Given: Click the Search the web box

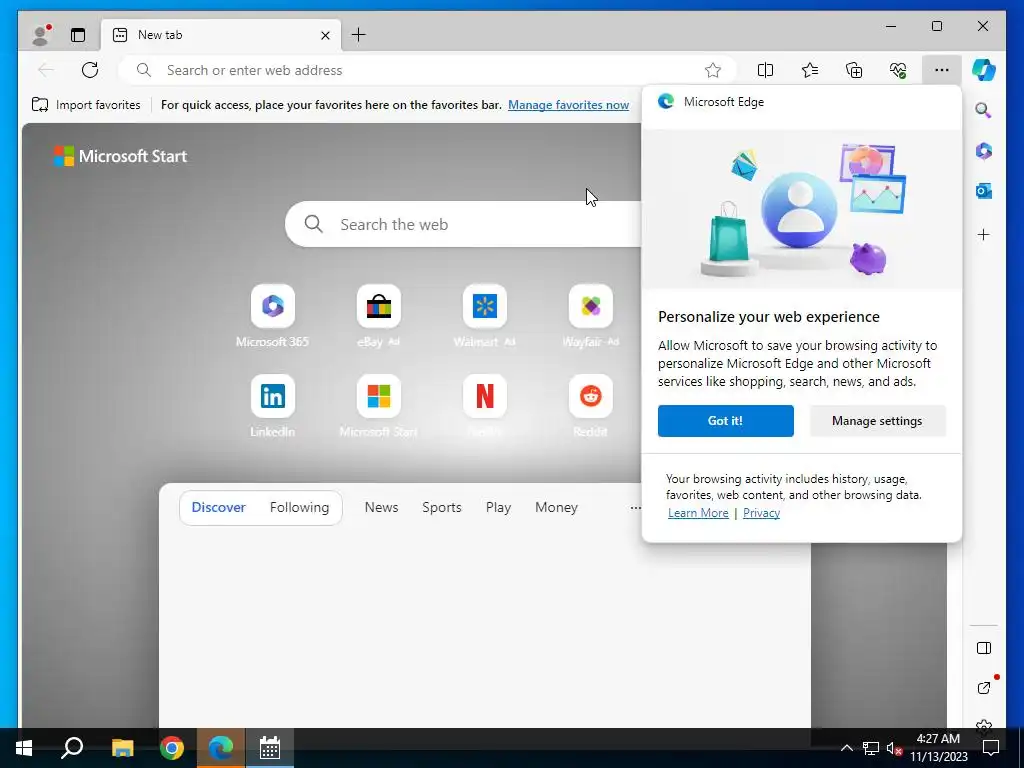Looking at the screenshot, I should tap(464, 224).
